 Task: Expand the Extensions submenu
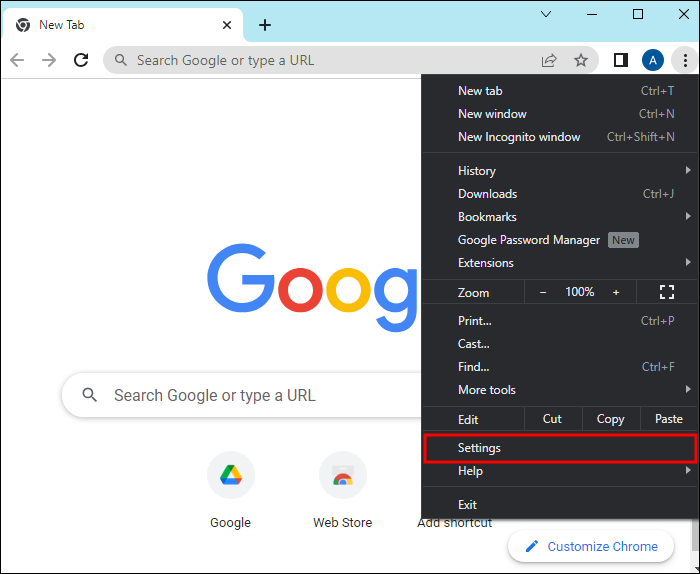click(x=560, y=262)
